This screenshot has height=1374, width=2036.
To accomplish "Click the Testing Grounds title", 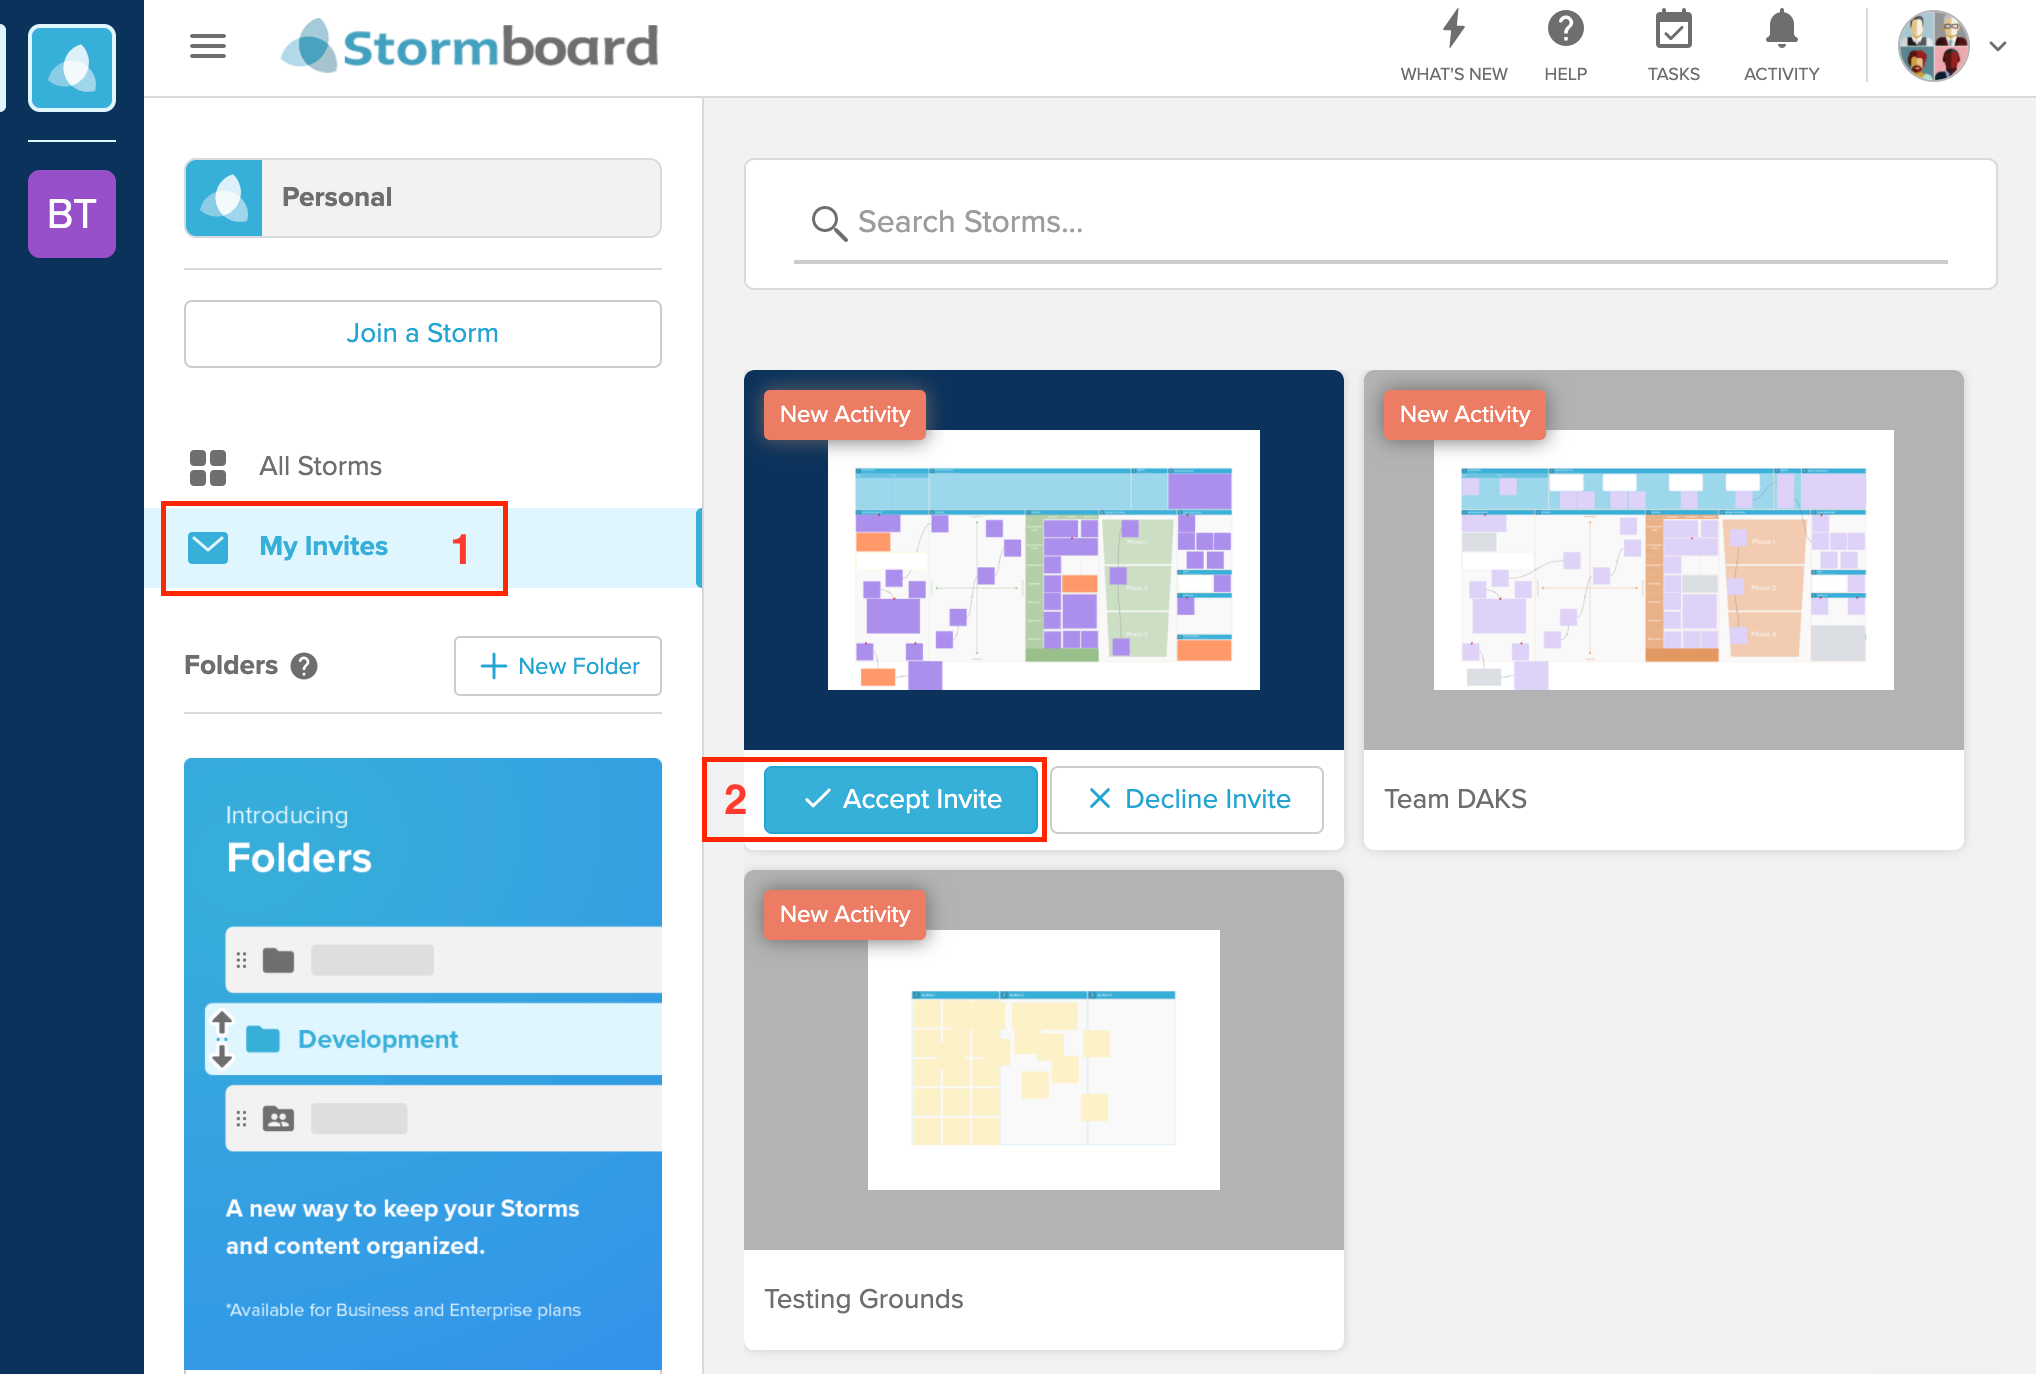I will 864,1300.
